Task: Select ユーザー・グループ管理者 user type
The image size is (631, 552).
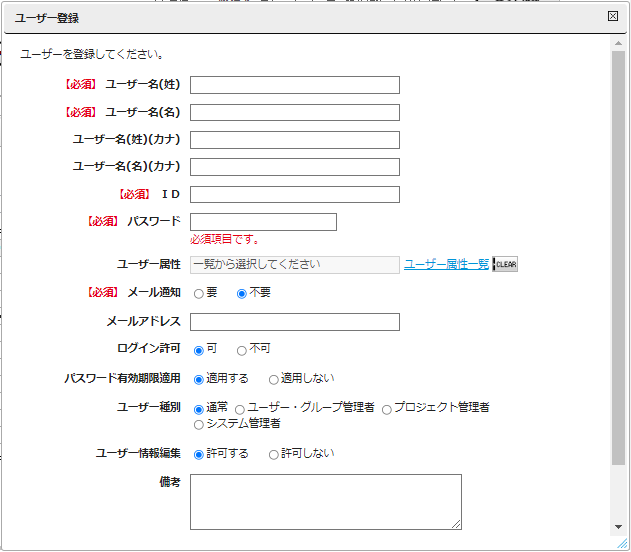Action: pyautogui.click(x=240, y=410)
